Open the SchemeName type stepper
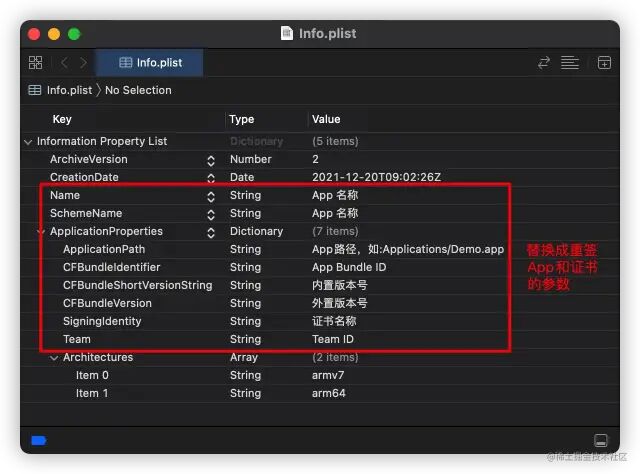The height and width of the screenshot is (474, 640). (x=211, y=215)
